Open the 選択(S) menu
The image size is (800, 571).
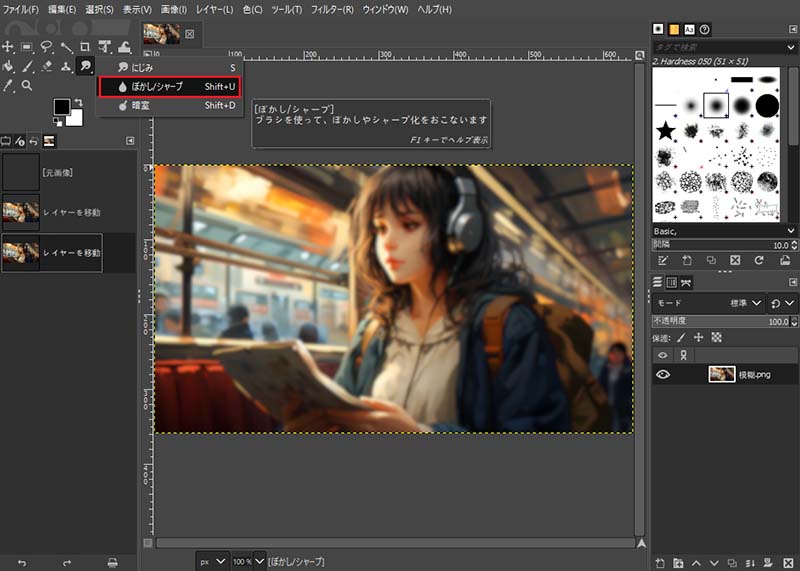coord(99,9)
